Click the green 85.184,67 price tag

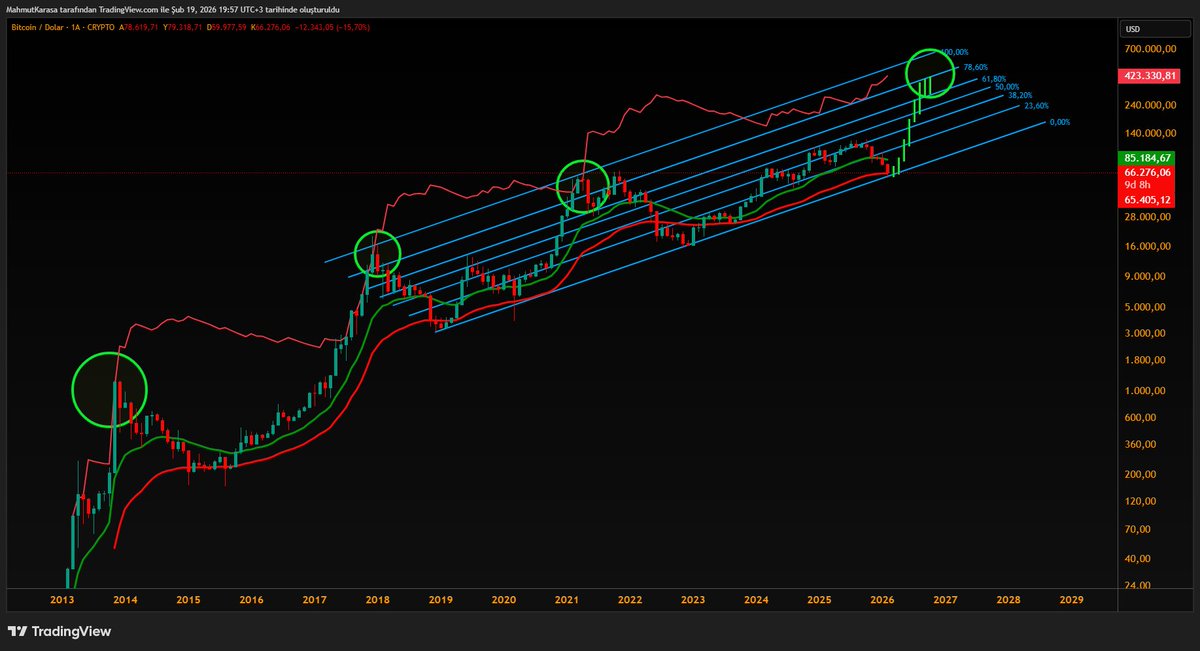(x=1146, y=158)
